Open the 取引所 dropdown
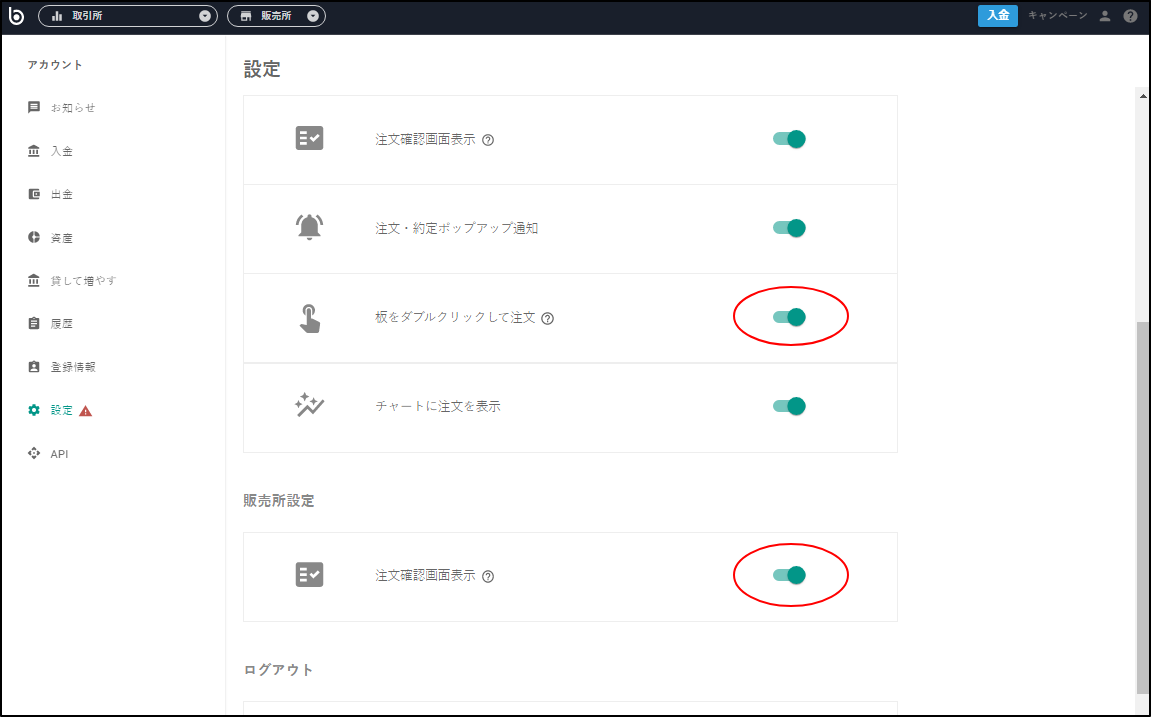This screenshot has height=717, width=1151. [x=128, y=16]
